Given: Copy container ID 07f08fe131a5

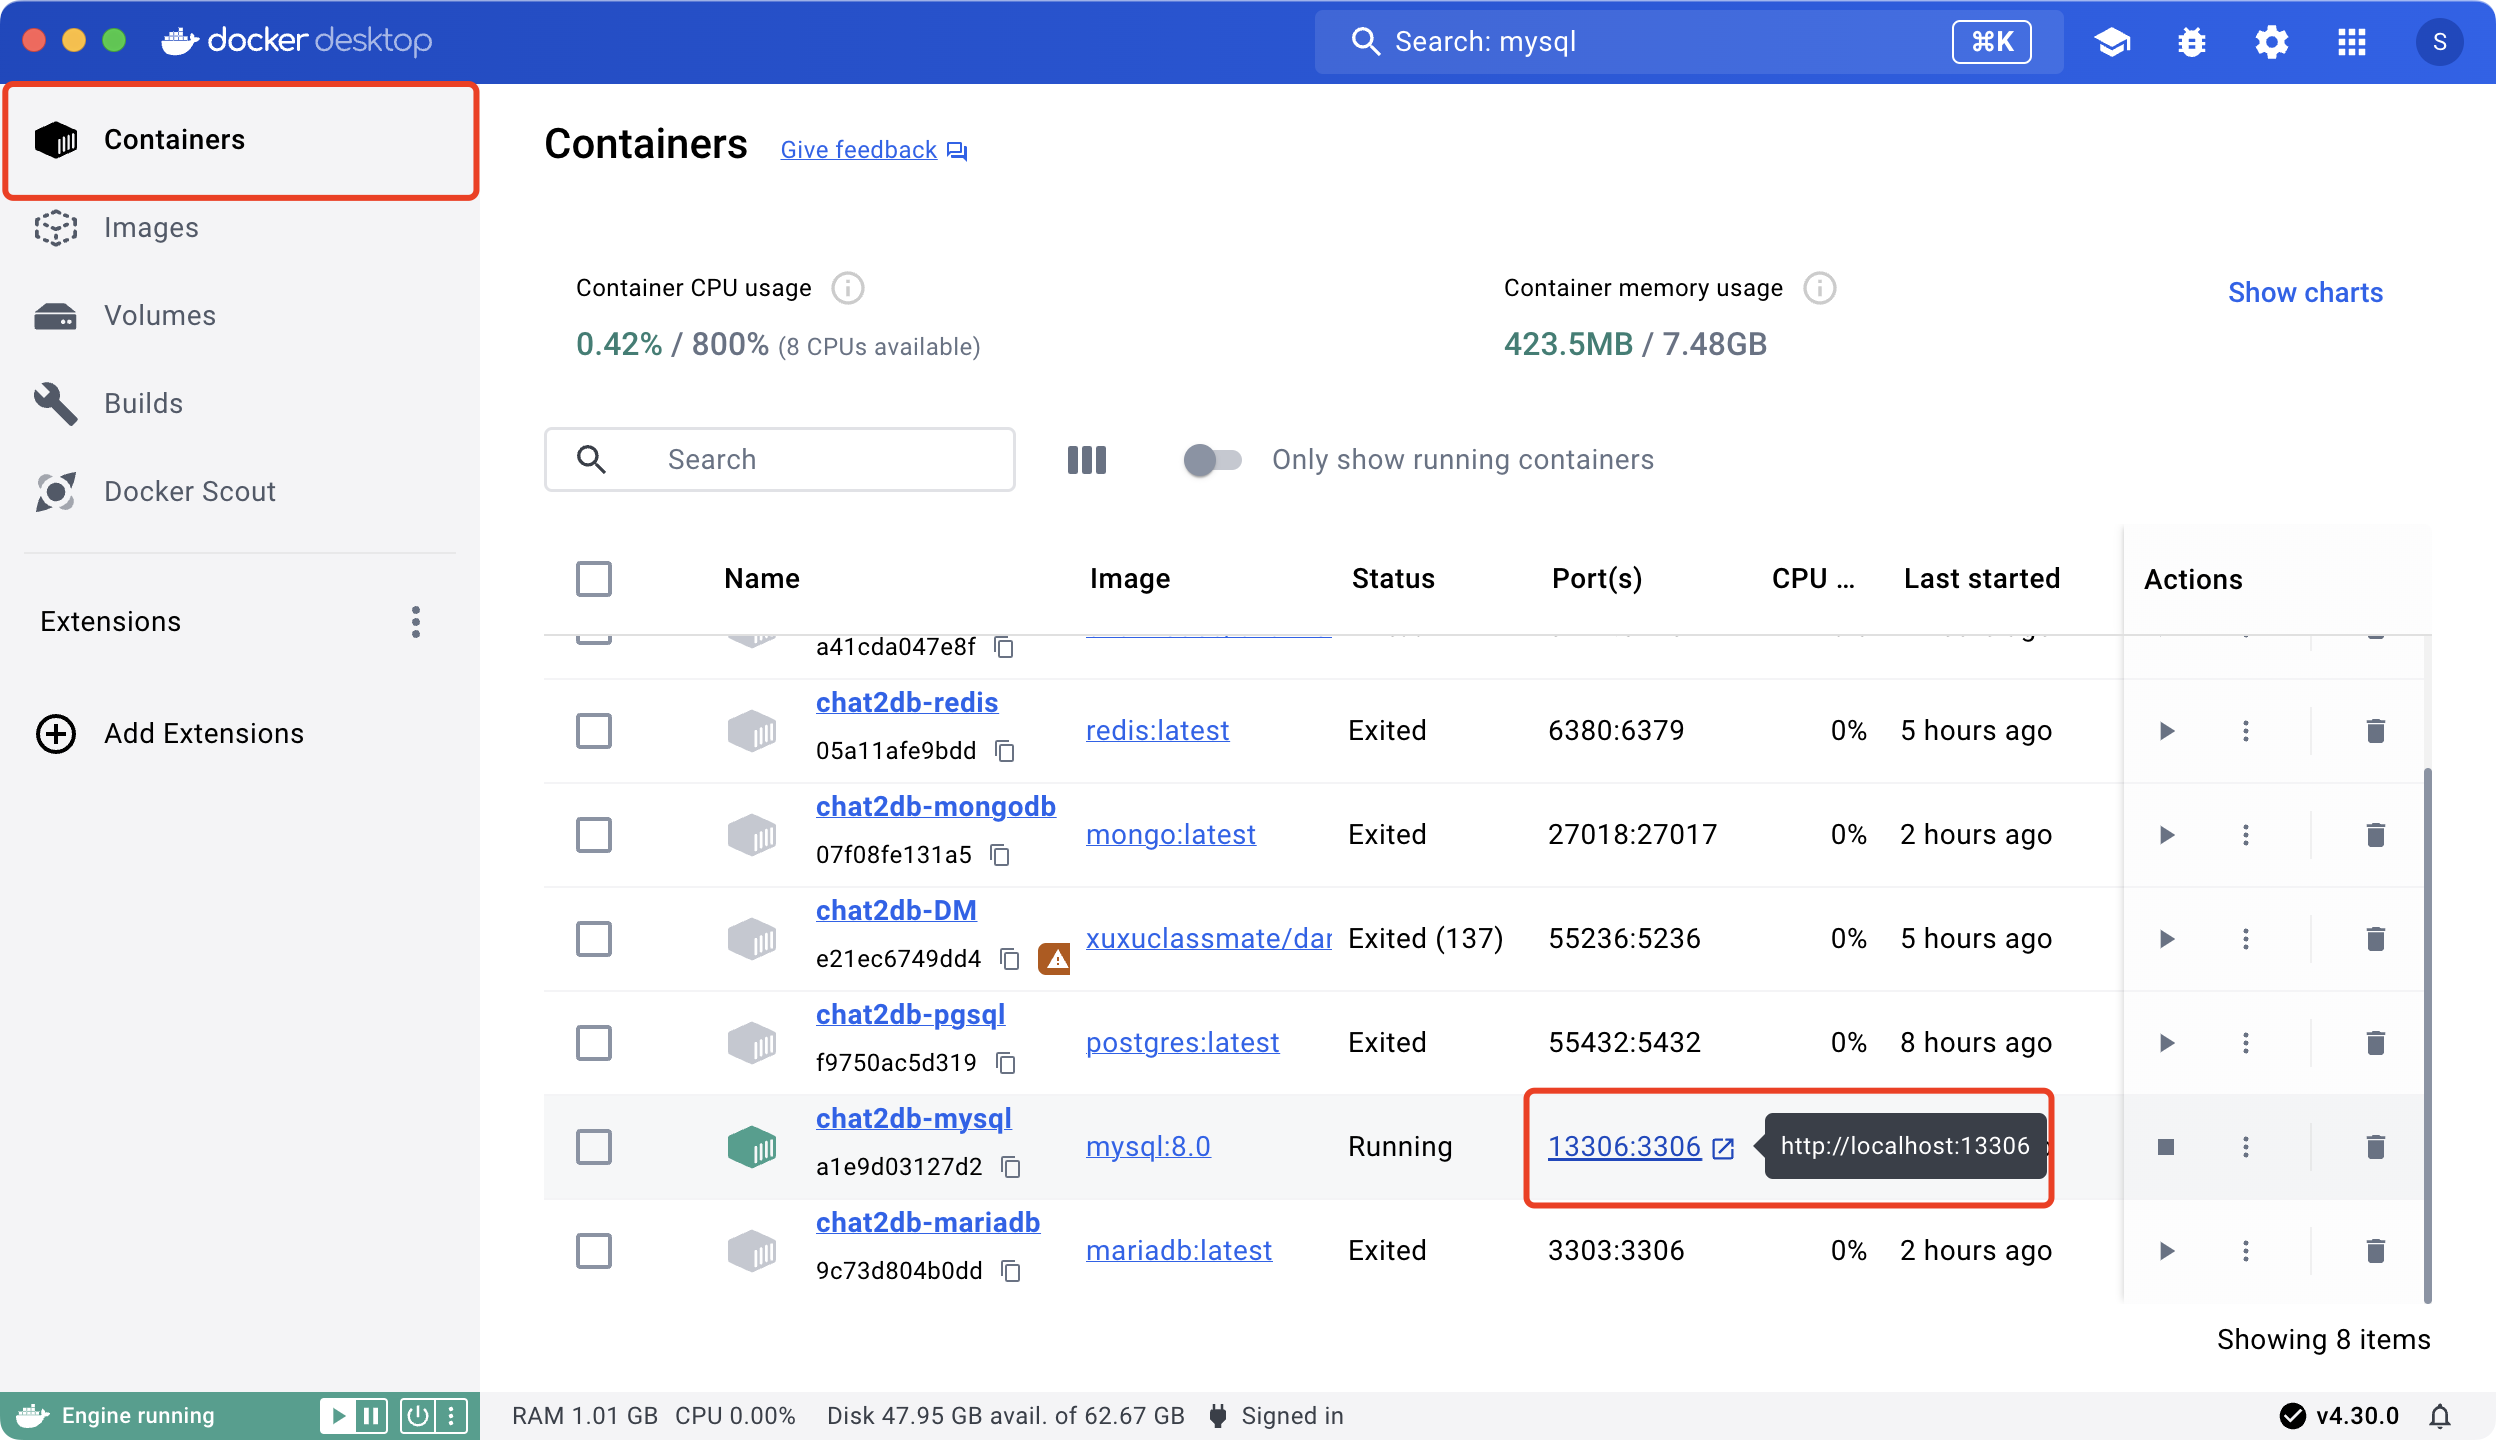Looking at the screenshot, I should [1000, 855].
